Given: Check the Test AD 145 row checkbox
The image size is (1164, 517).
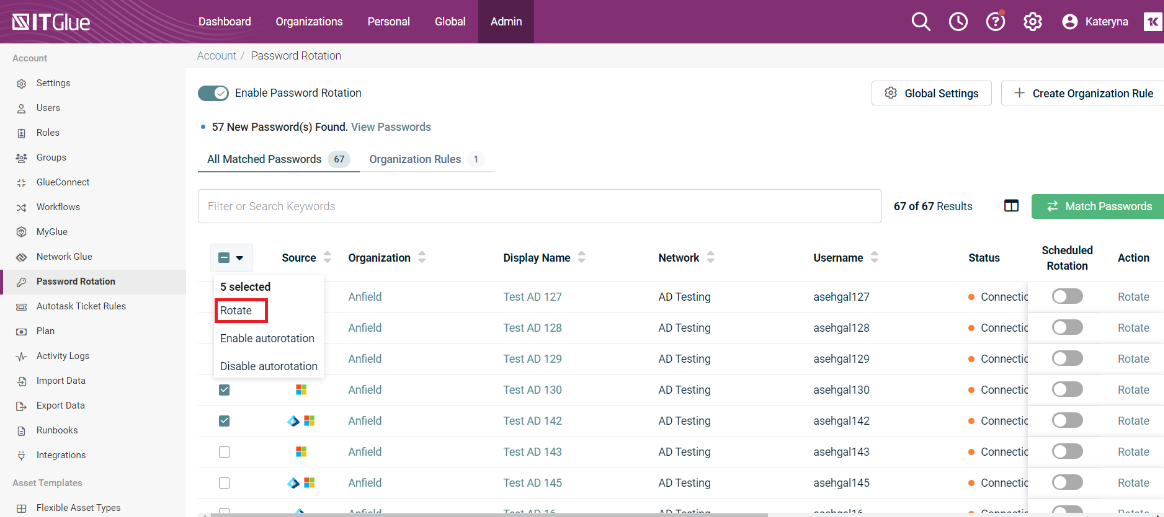Looking at the screenshot, I should (224, 483).
